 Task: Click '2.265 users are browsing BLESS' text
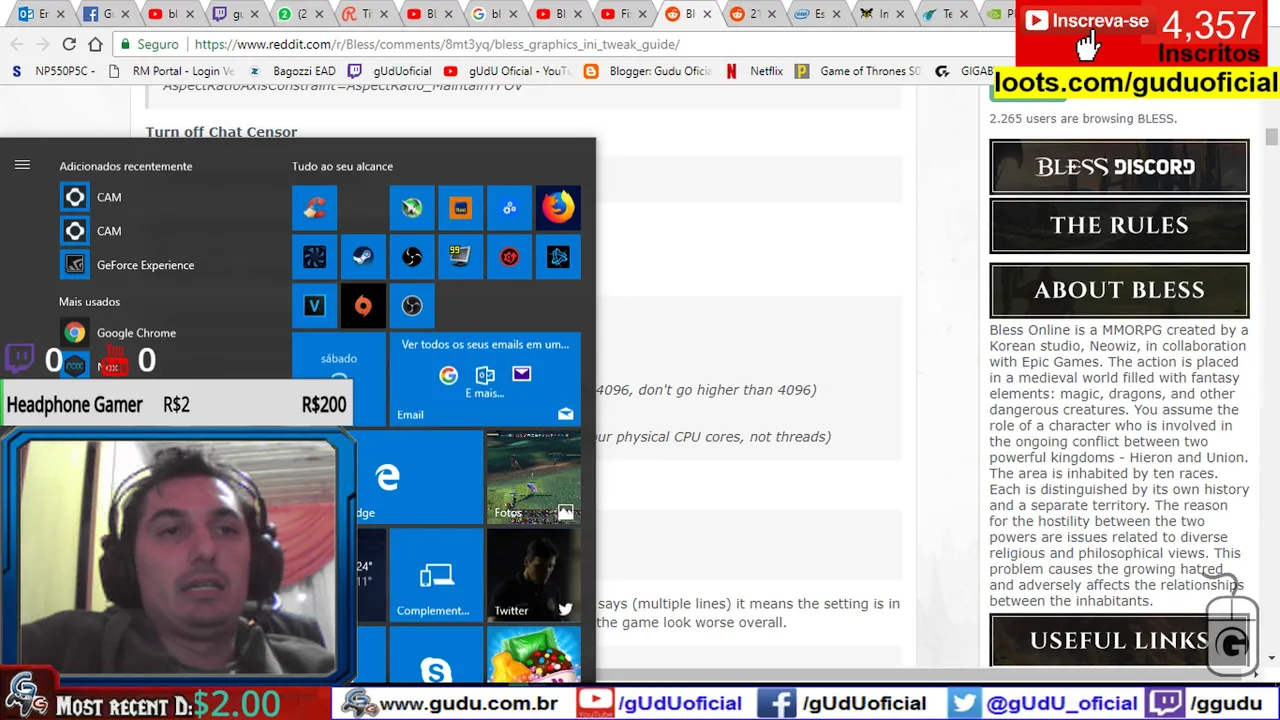click(1083, 118)
